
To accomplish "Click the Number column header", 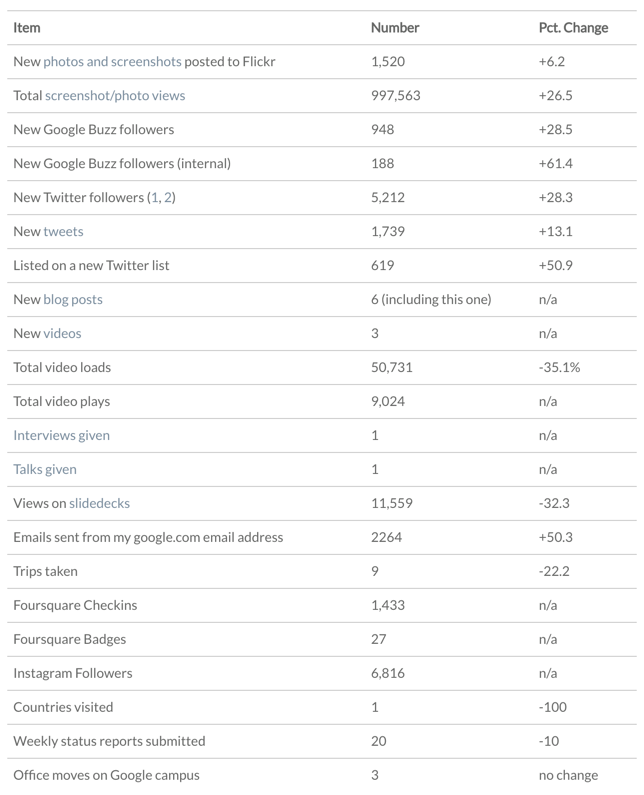I will pyautogui.click(x=395, y=28).
